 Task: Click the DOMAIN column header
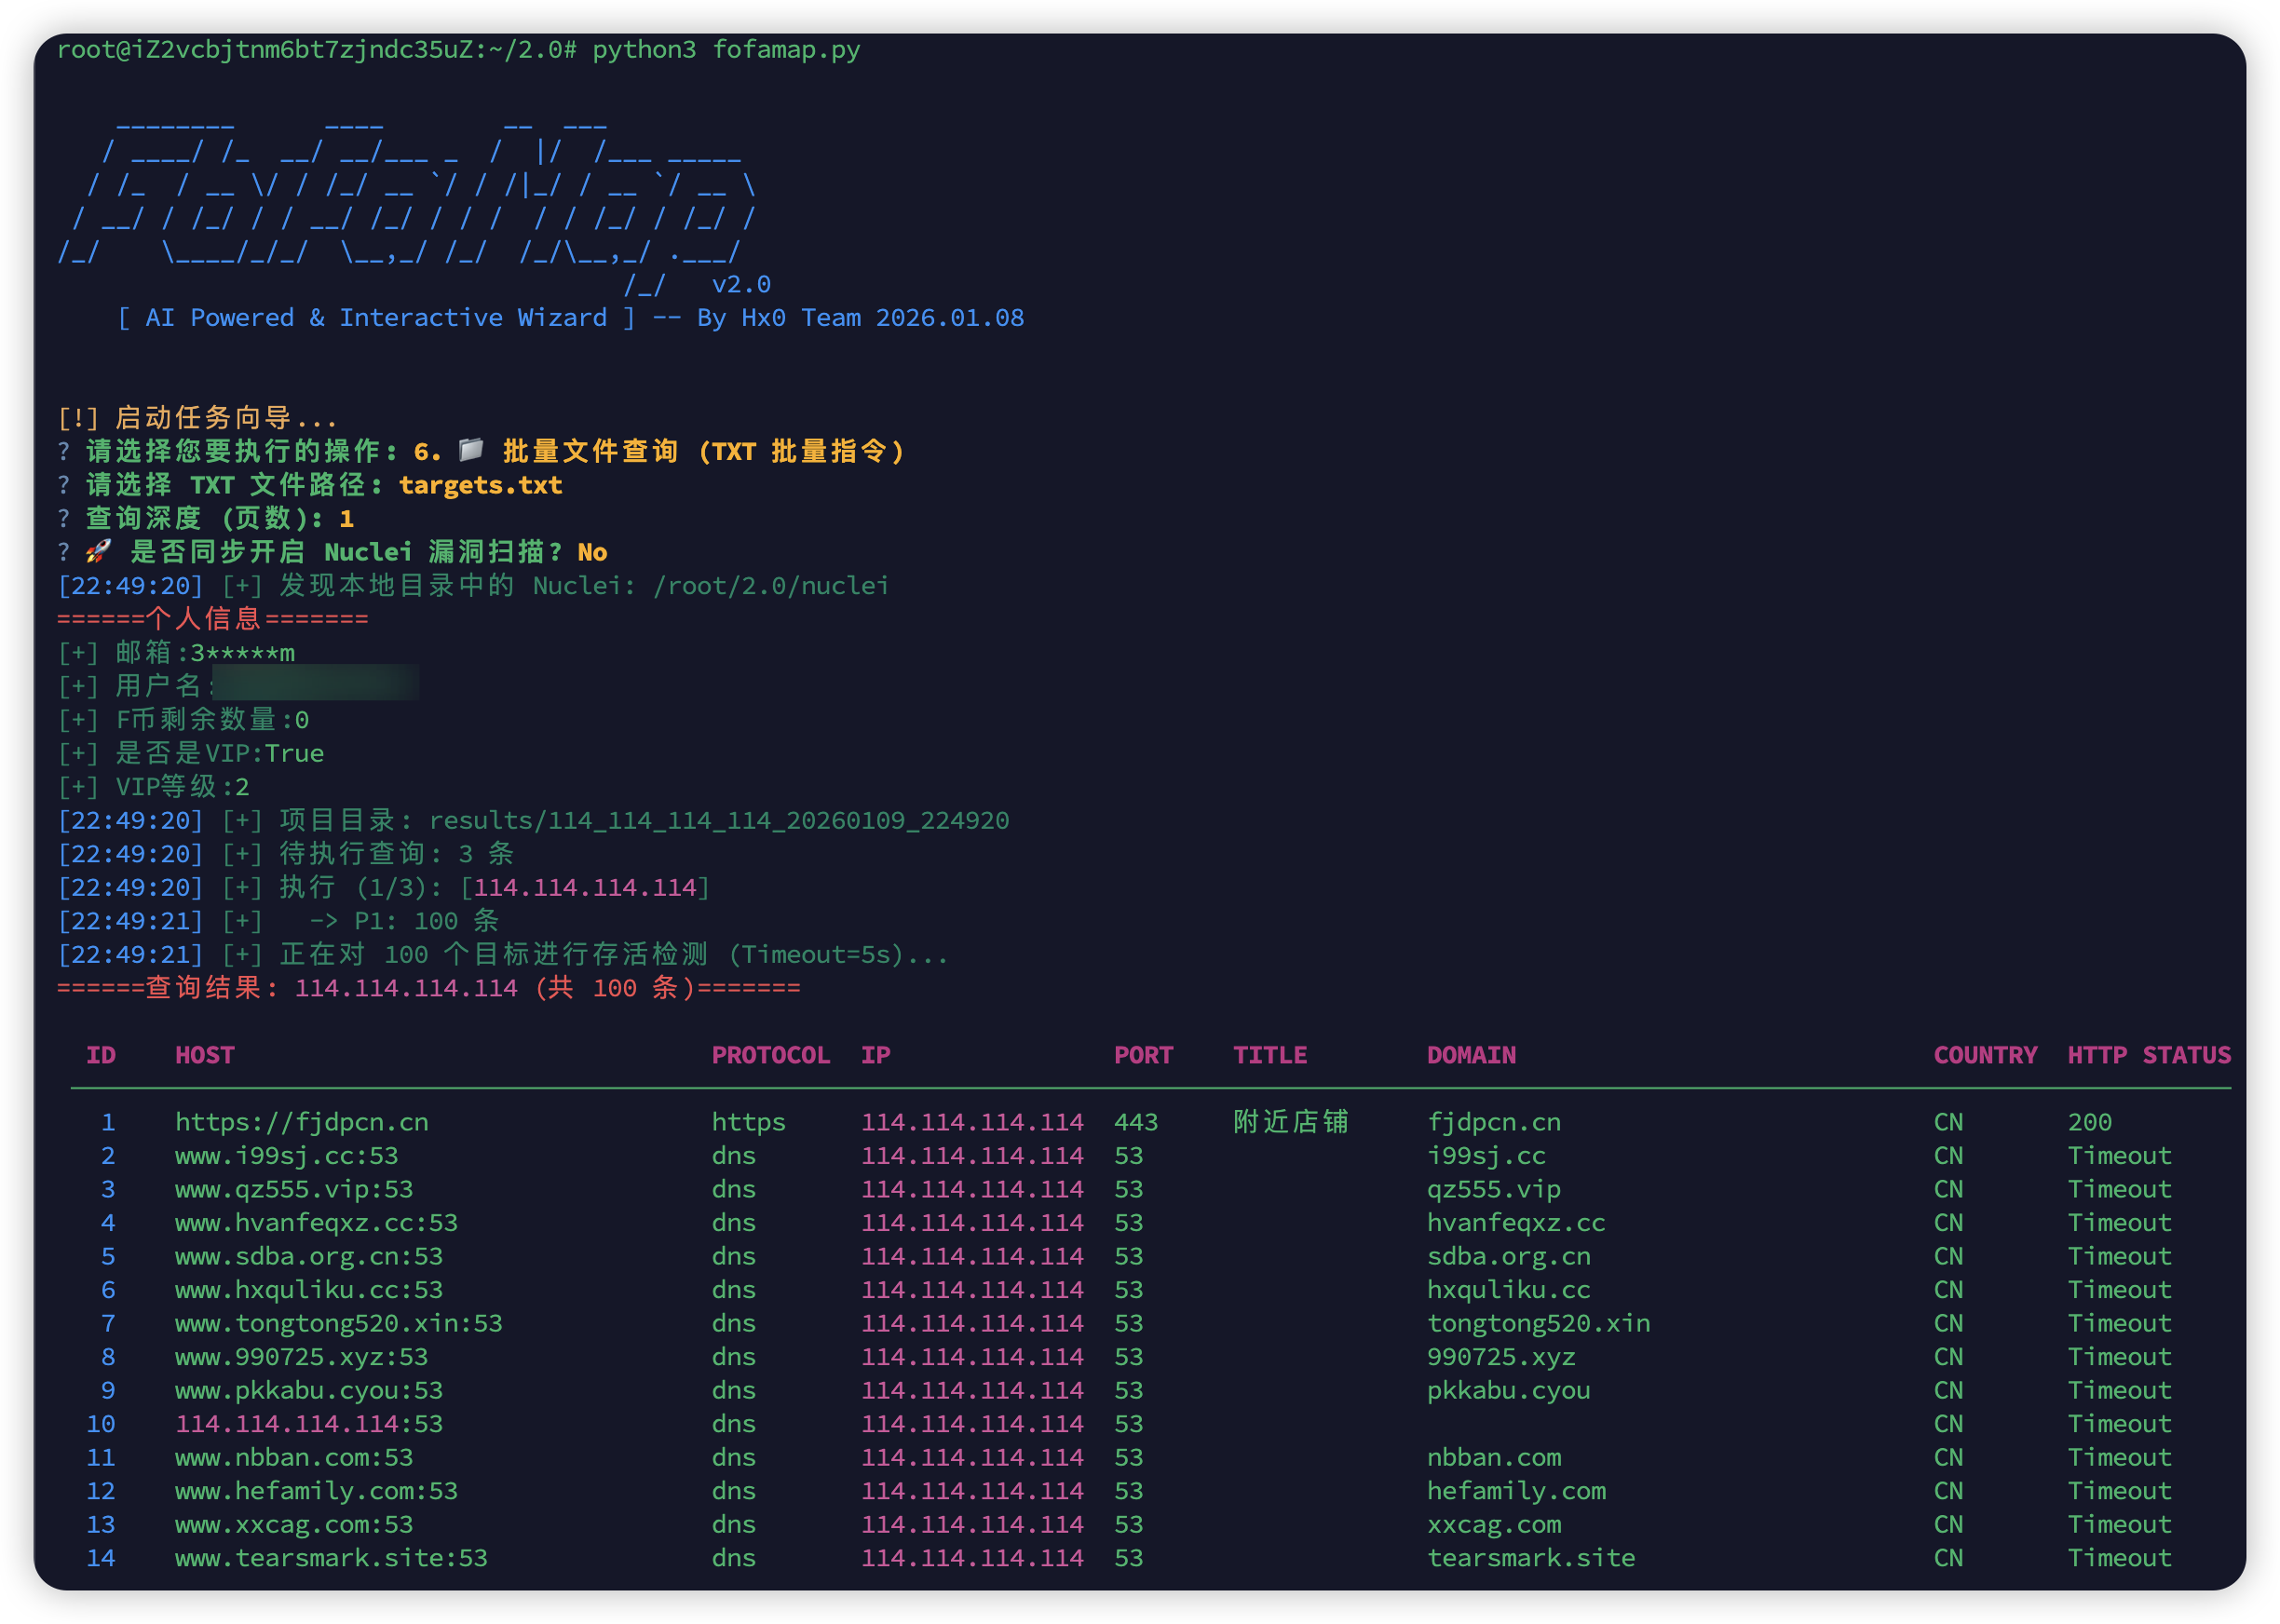tap(1470, 1055)
